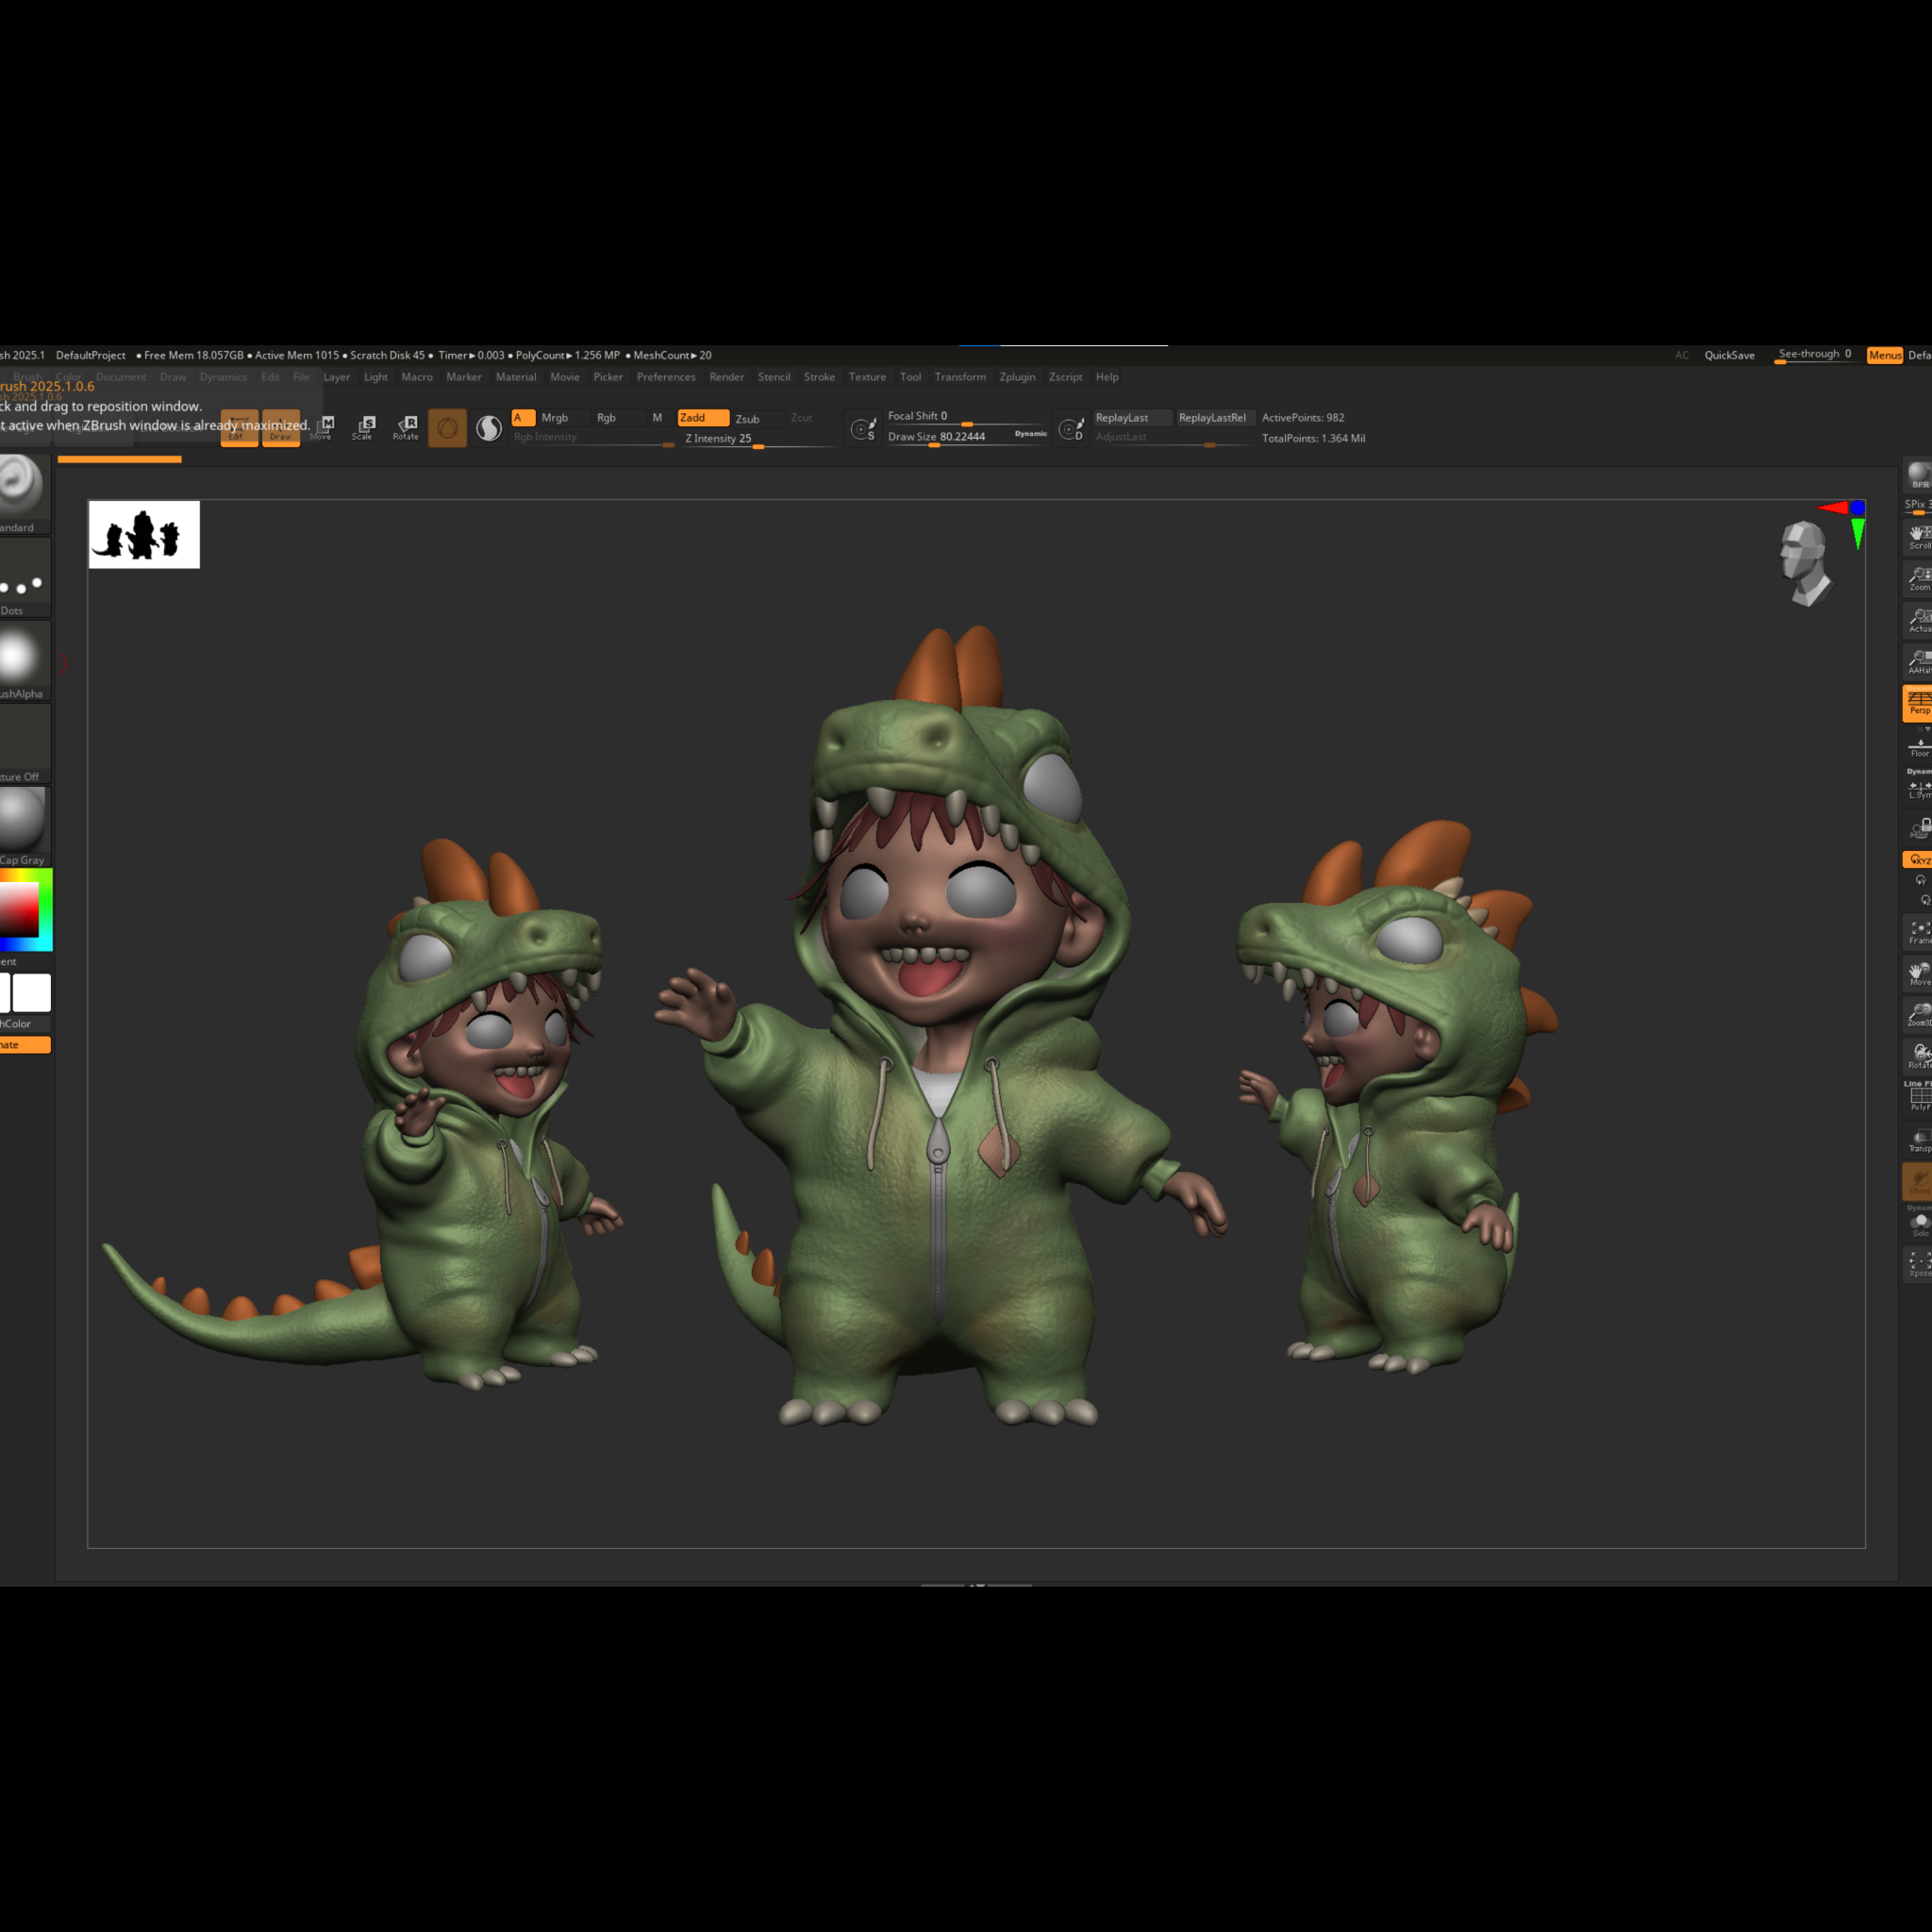1932x1932 pixels.
Task: Click the silhouette thumbnail preview
Action: pos(144,535)
